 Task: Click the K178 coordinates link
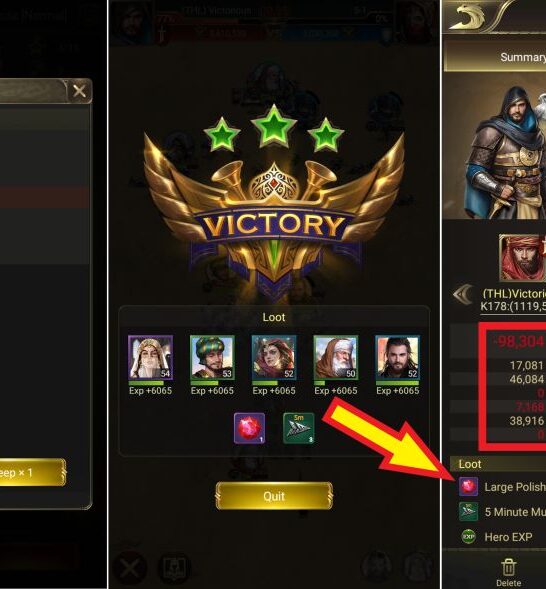[513, 306]
